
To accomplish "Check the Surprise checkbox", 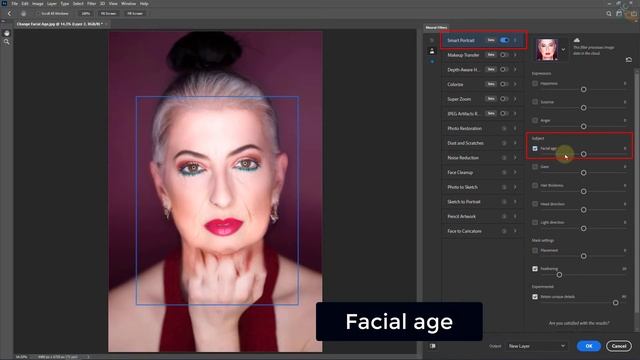I will point(535,102).
